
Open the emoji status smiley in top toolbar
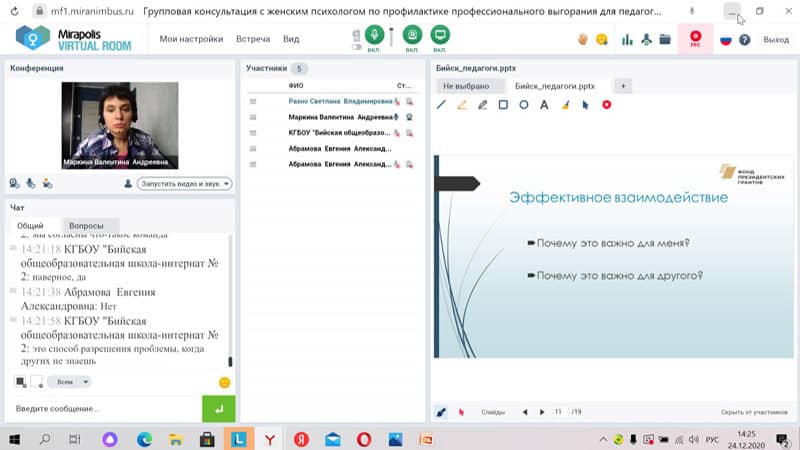tap(602, 39)
